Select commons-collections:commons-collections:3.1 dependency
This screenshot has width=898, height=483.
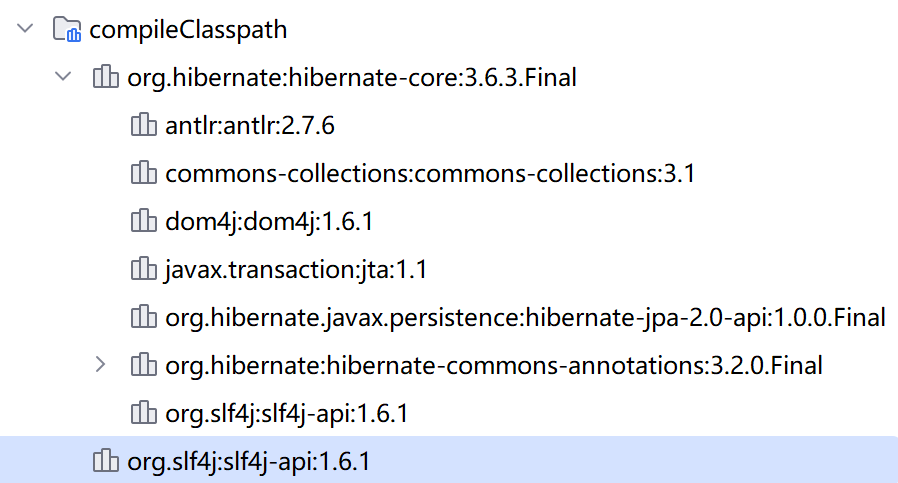(430, 174)
